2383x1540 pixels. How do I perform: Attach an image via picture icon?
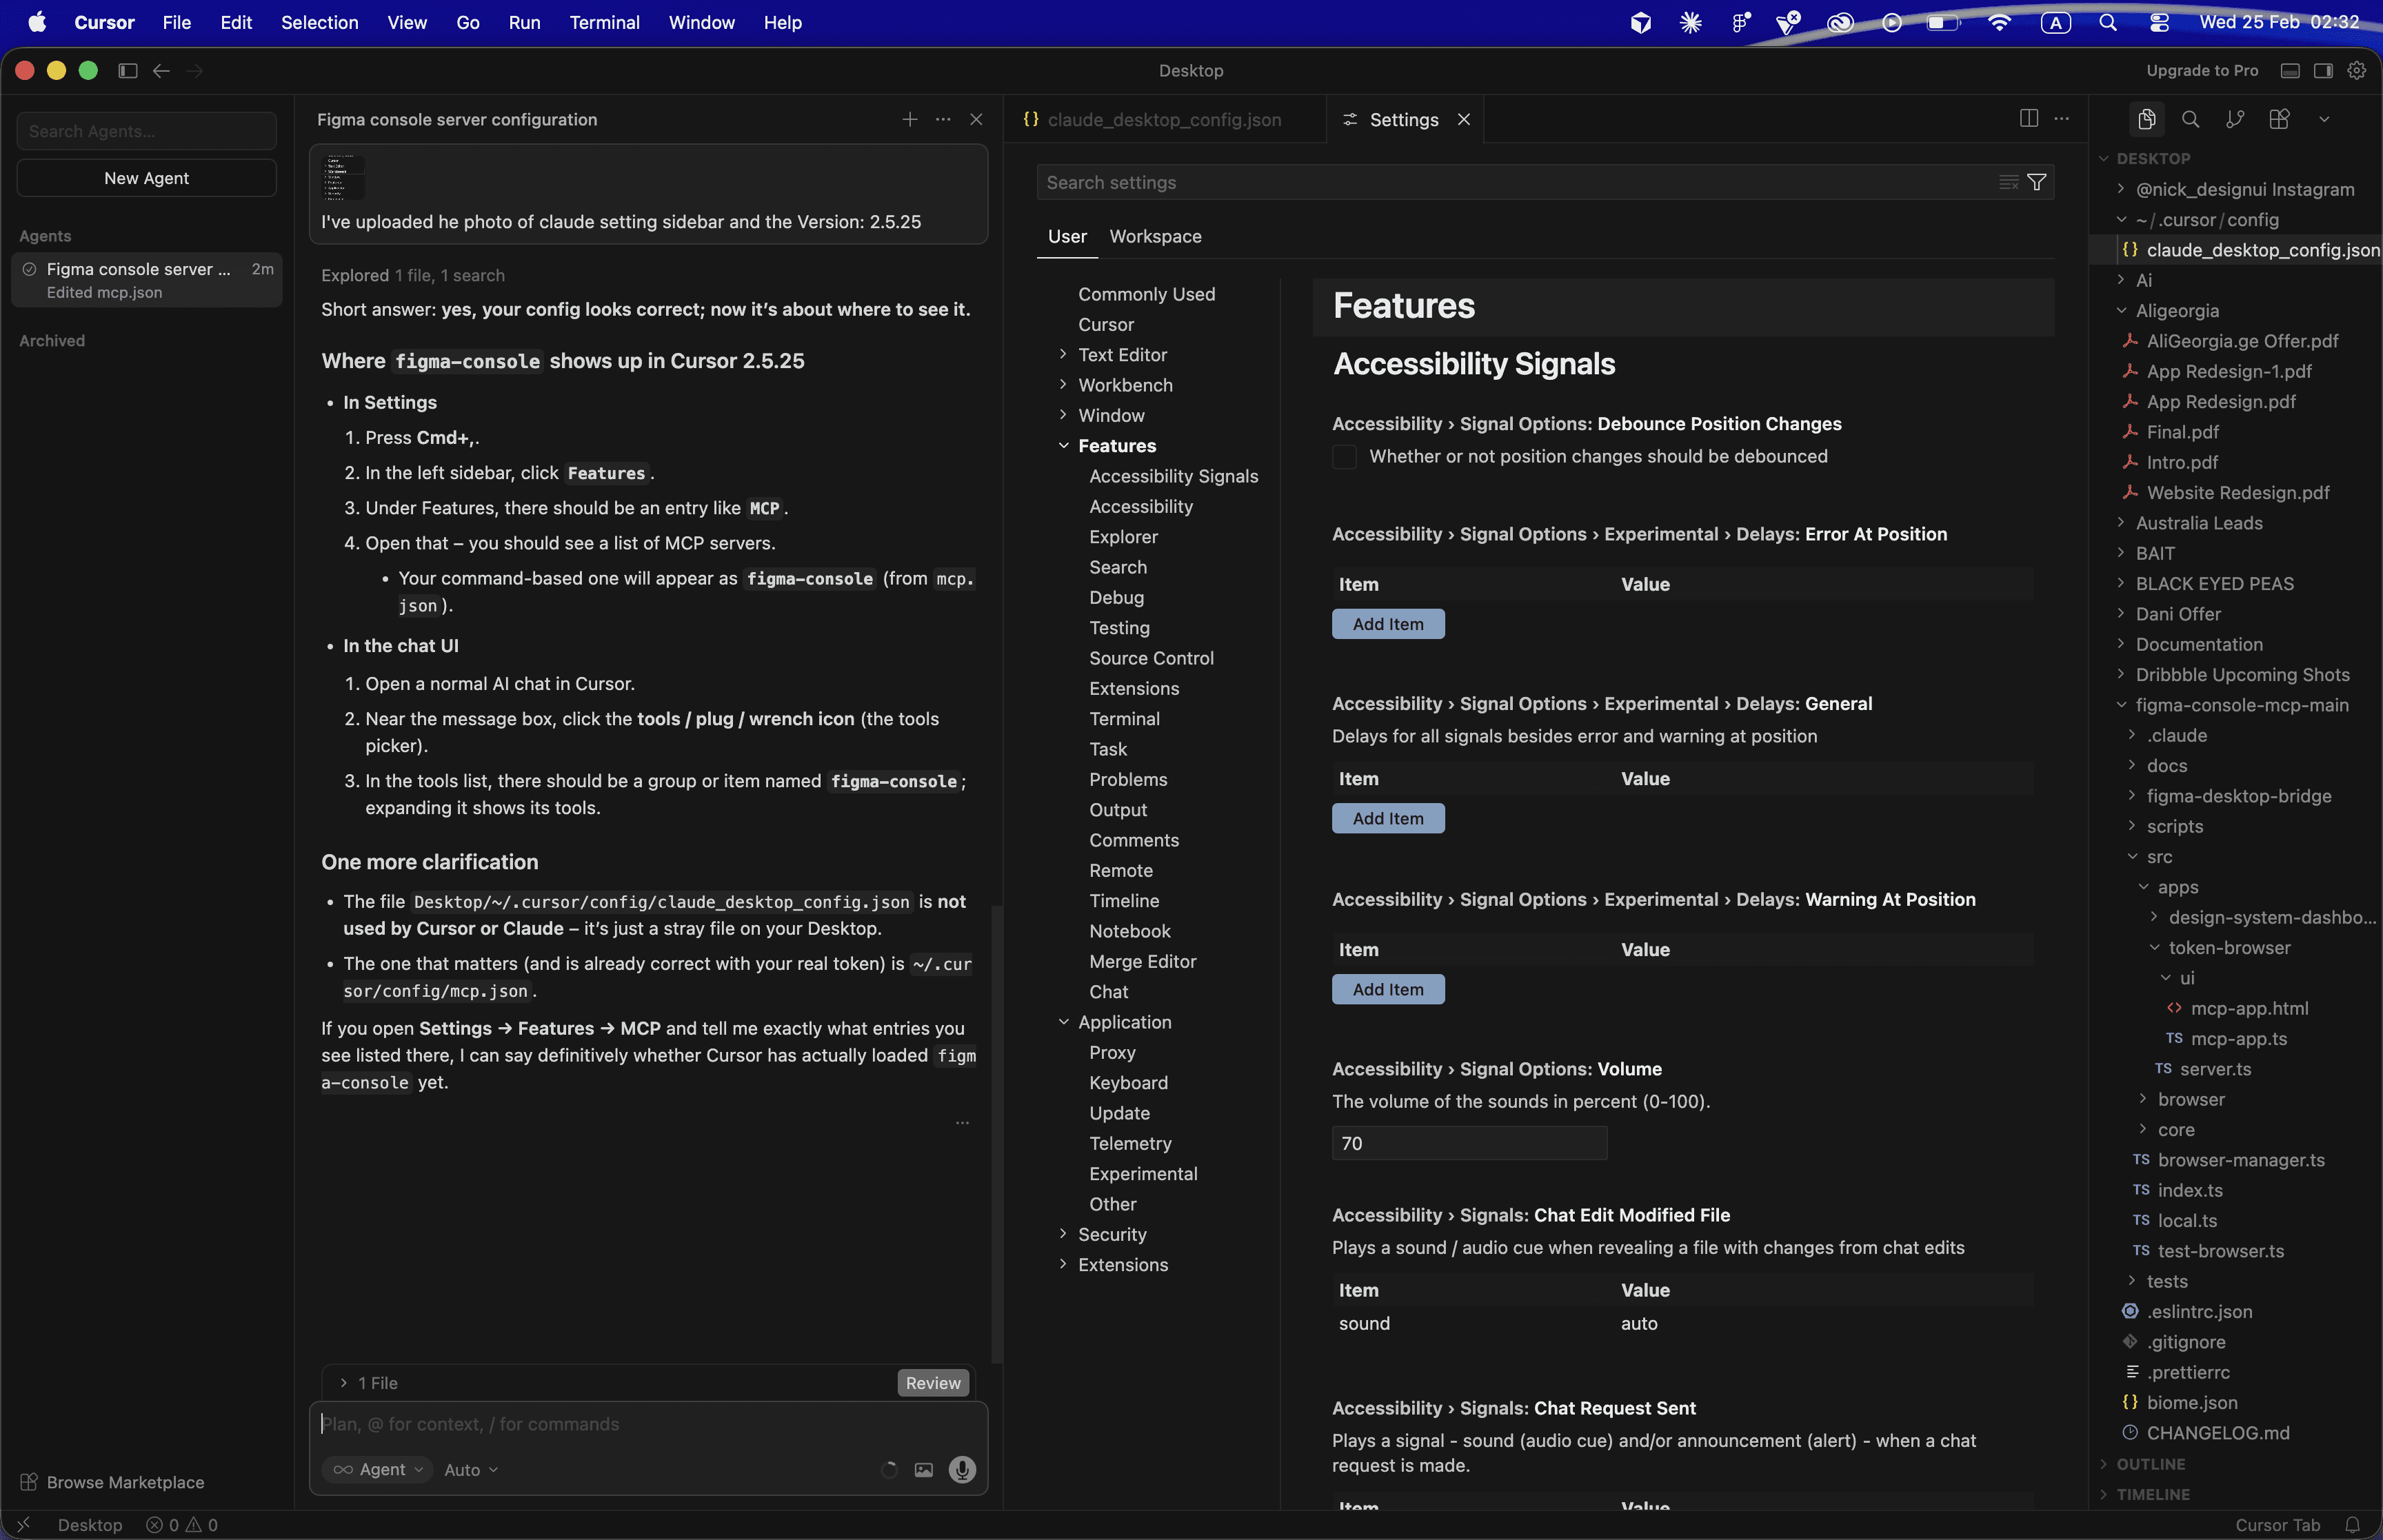click(924, 1469)
